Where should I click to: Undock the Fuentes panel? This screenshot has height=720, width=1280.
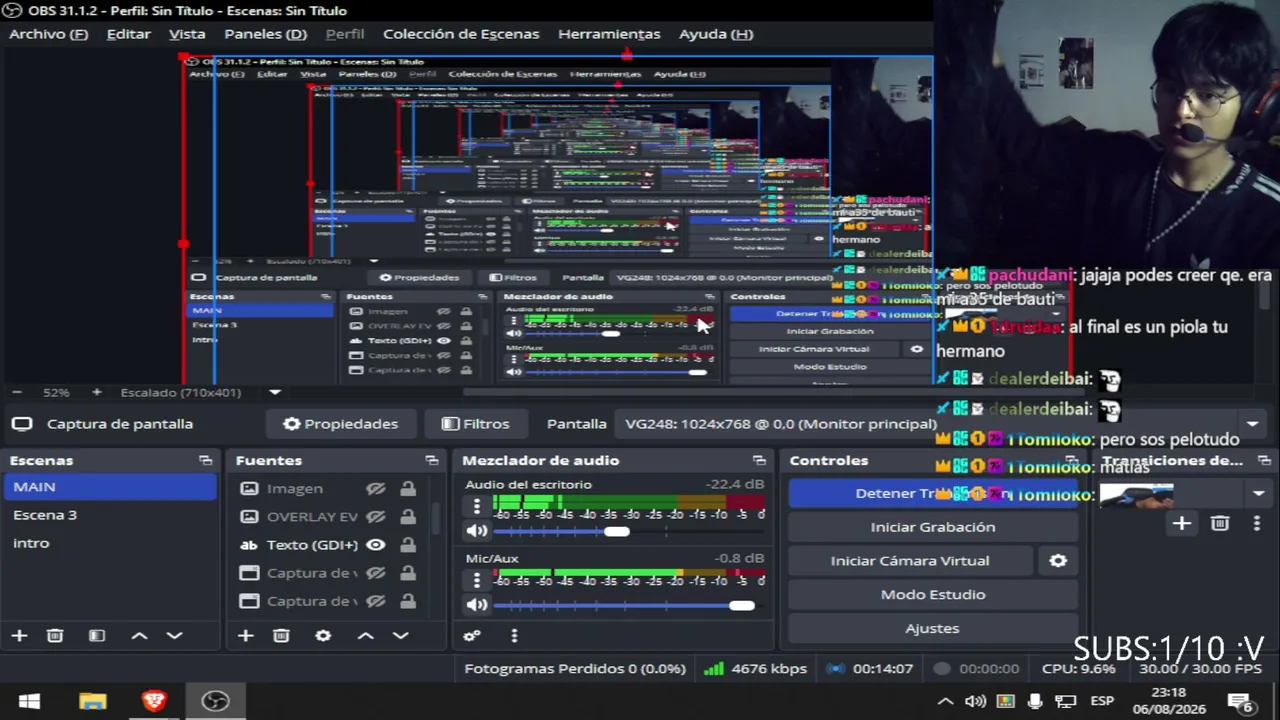pyautogui.click(x=432, y=460)
